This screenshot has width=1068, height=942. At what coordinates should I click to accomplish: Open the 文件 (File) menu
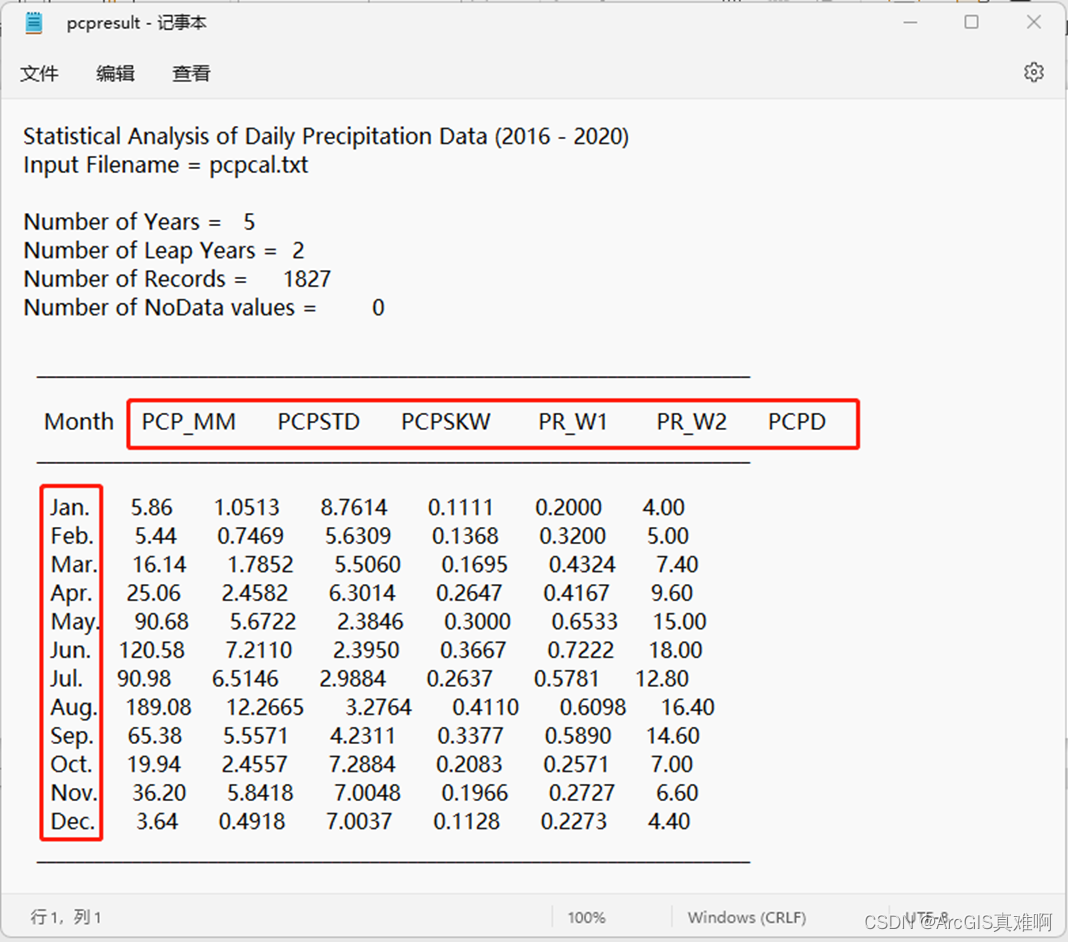click(x=39, y=73)
